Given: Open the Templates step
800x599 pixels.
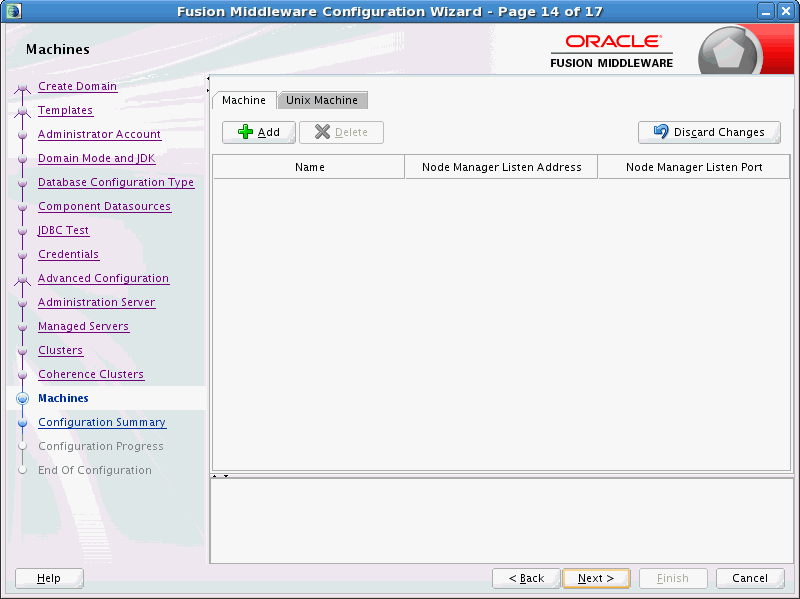Looking at the screenshot, I should (65, 110).
